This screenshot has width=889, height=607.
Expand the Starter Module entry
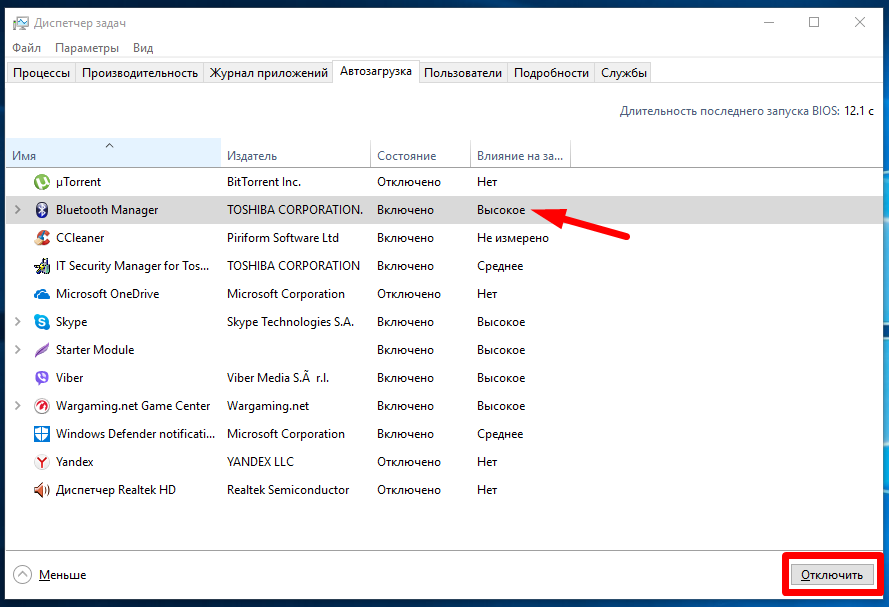(x=18, y=350)
